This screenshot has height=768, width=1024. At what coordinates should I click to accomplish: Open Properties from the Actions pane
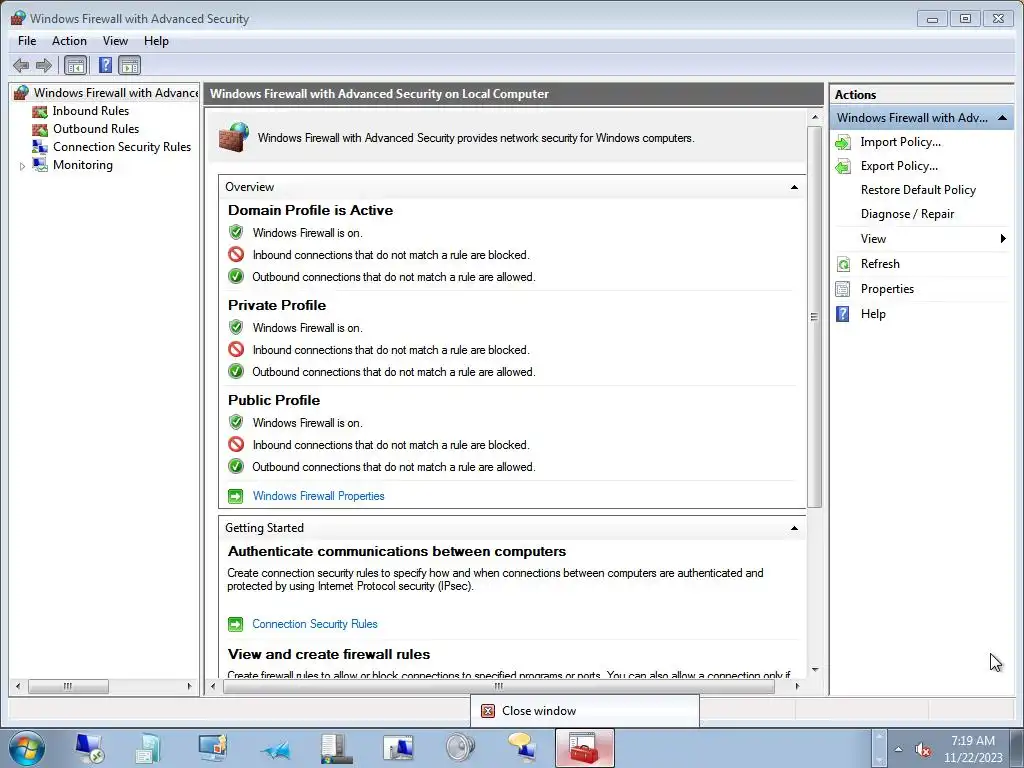tap(887, 289)
